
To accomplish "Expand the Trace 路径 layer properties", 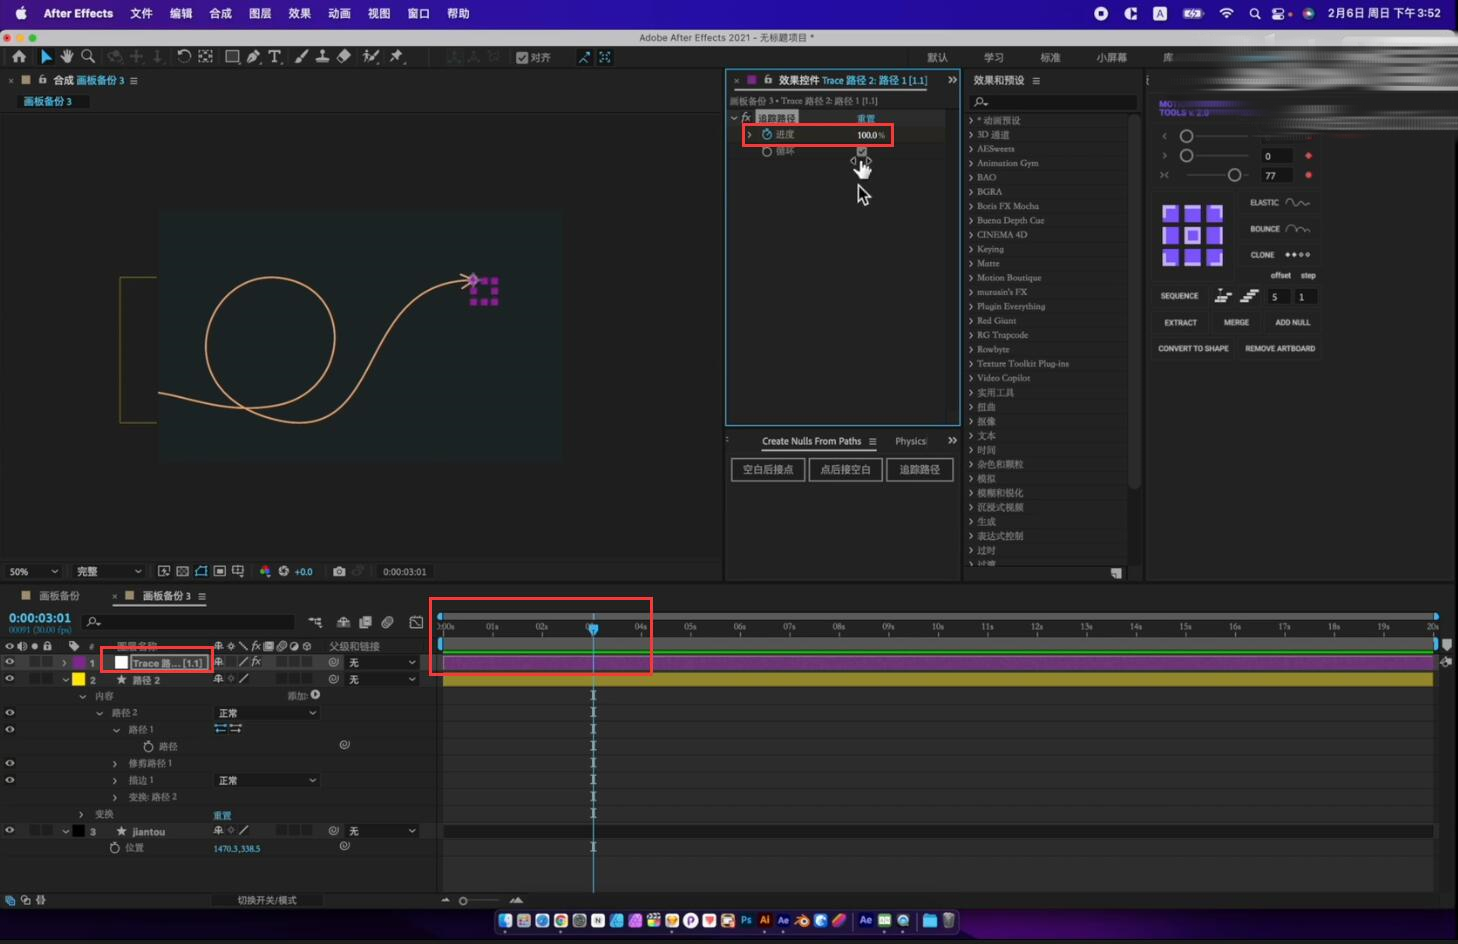I will (x=65, y=662).
